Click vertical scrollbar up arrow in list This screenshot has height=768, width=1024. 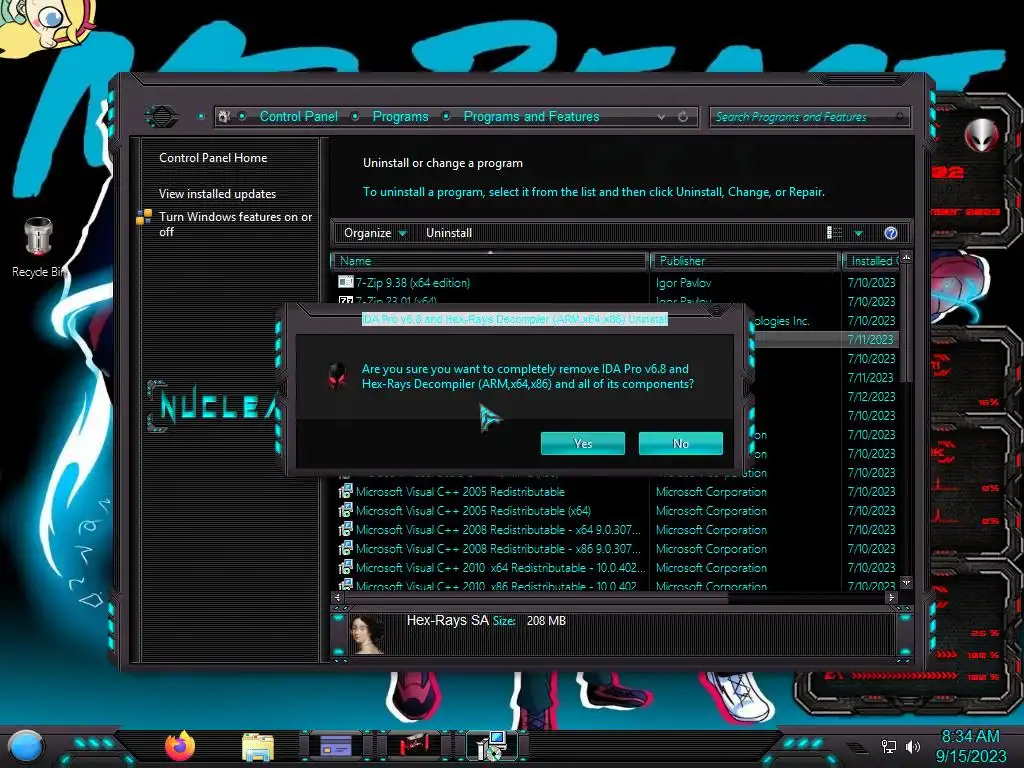click(x=906, y=258)
